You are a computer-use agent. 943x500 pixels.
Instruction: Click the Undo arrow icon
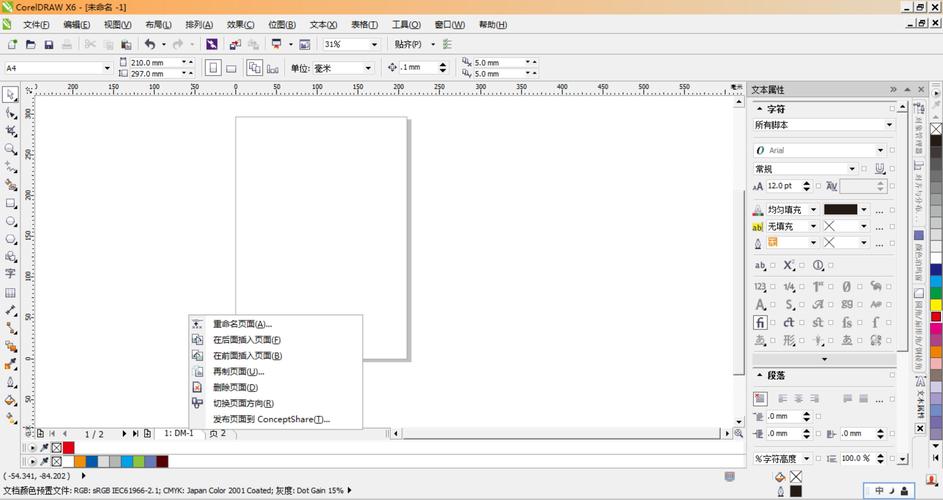(150, 45)
